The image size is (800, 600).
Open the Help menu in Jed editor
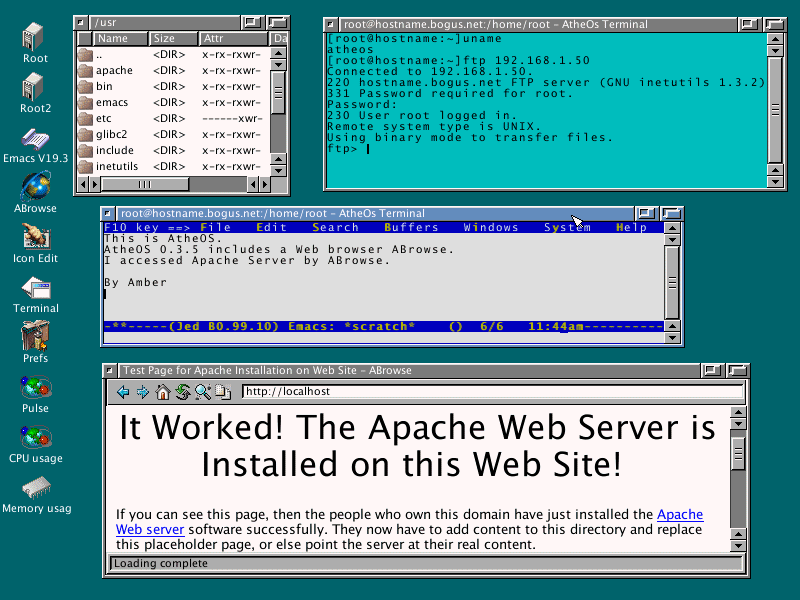tap(631, 228)
